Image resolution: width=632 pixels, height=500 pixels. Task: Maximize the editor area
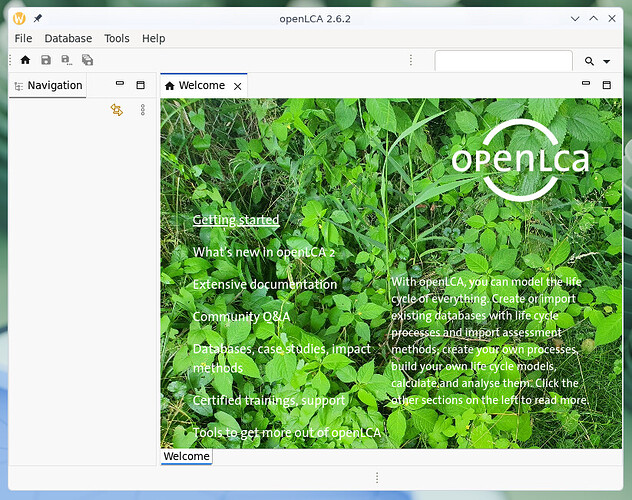607,85
